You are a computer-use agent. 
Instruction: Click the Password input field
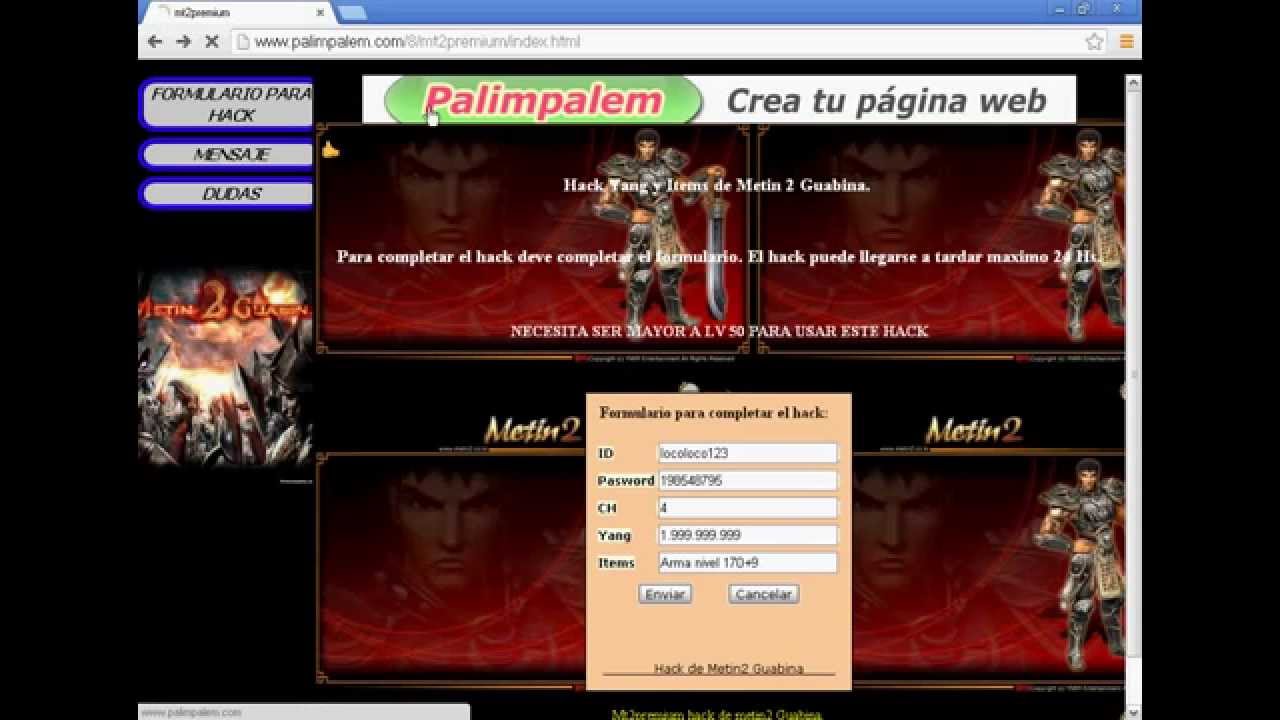tap(747, 481)
